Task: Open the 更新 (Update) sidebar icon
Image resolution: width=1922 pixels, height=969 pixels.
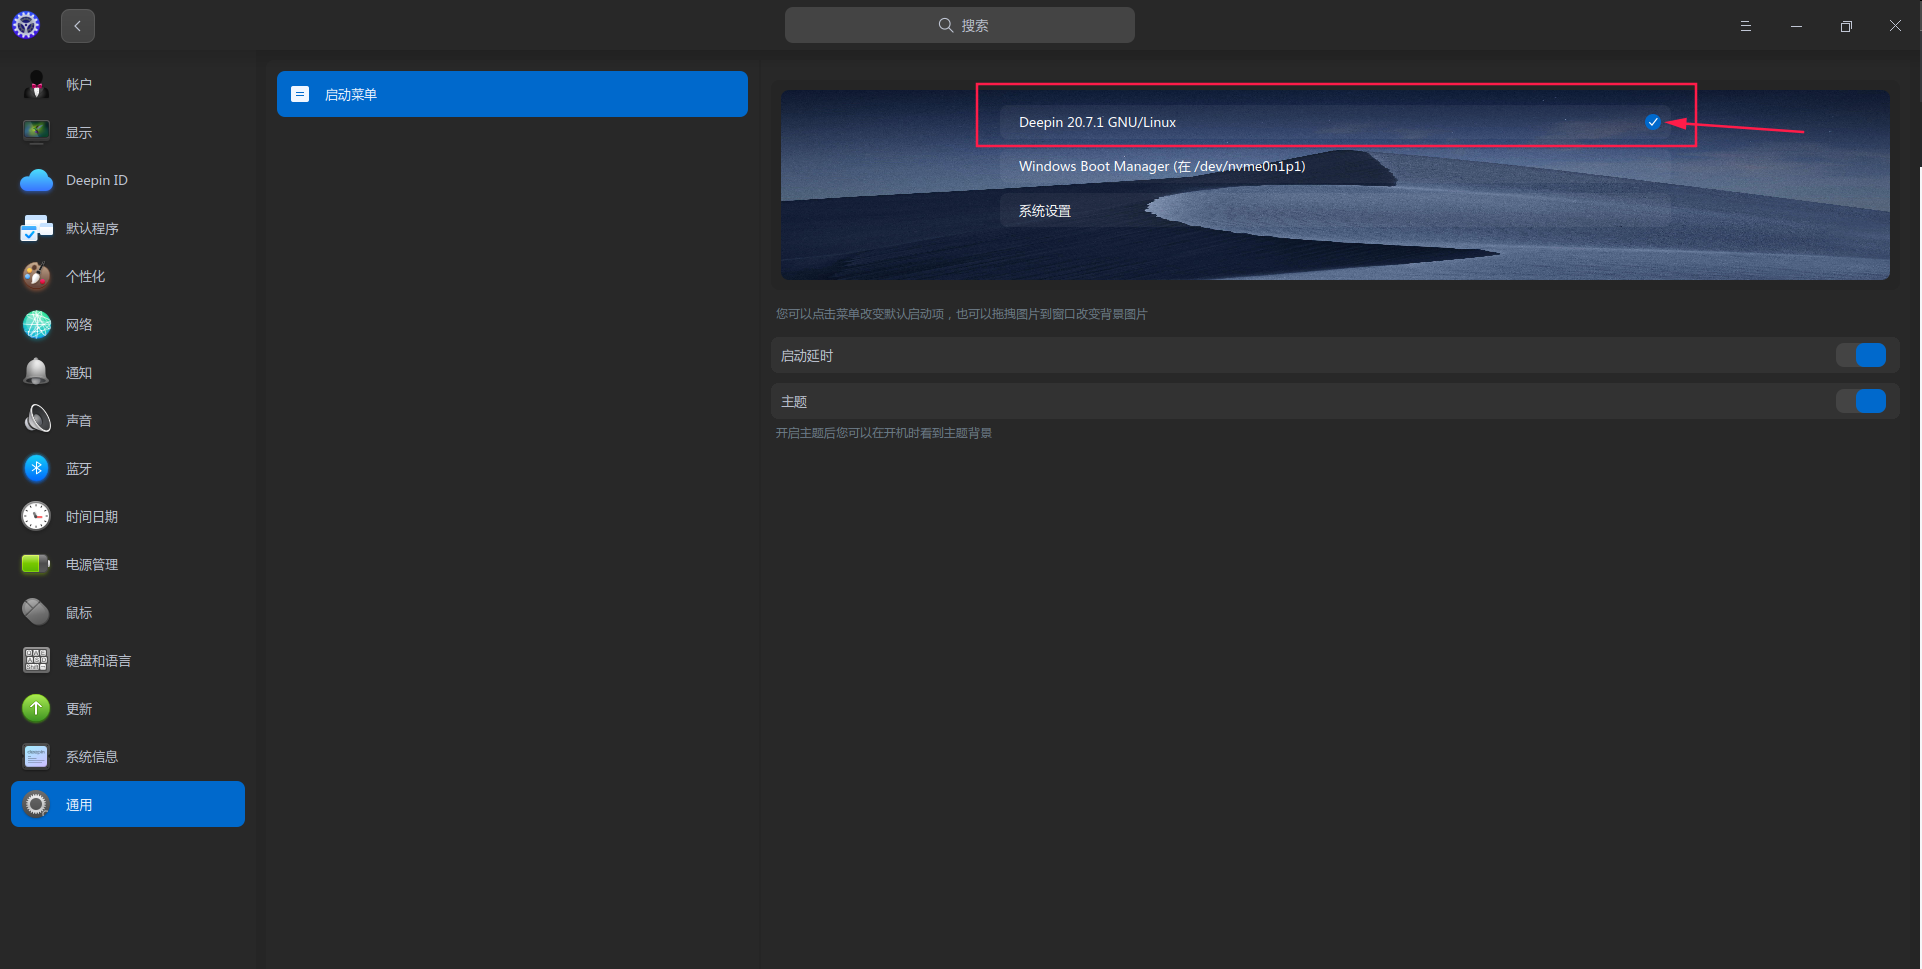Action: [x=36, y=708]
